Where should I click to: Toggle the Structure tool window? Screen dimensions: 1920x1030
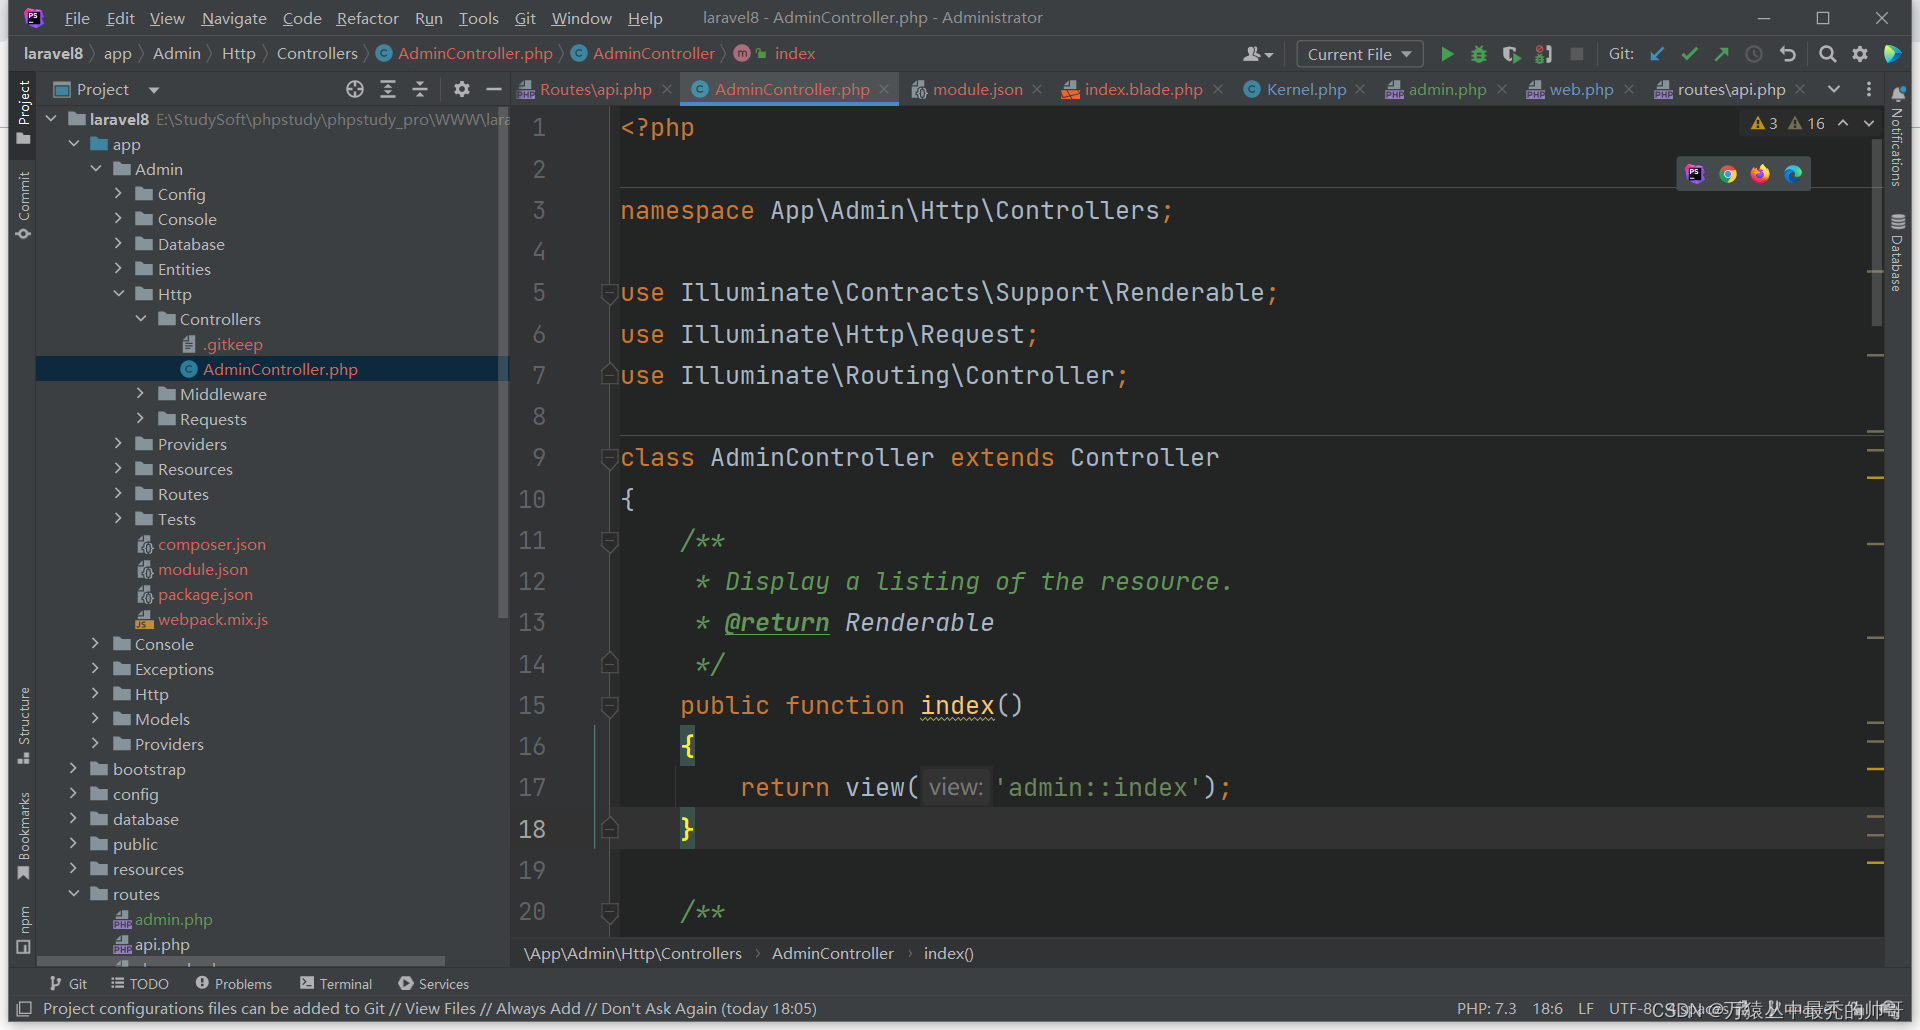point(24,725)
